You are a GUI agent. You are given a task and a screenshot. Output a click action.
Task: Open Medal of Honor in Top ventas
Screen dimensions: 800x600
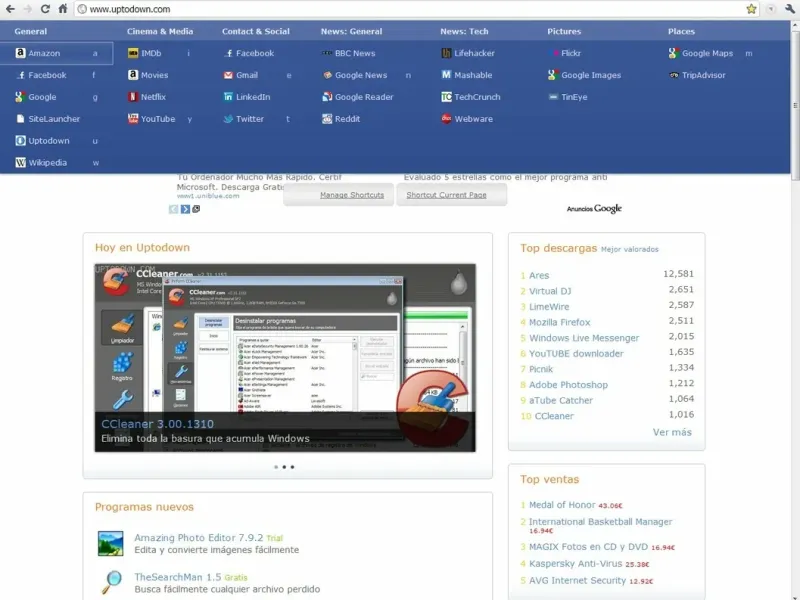(x=562, y=505)
